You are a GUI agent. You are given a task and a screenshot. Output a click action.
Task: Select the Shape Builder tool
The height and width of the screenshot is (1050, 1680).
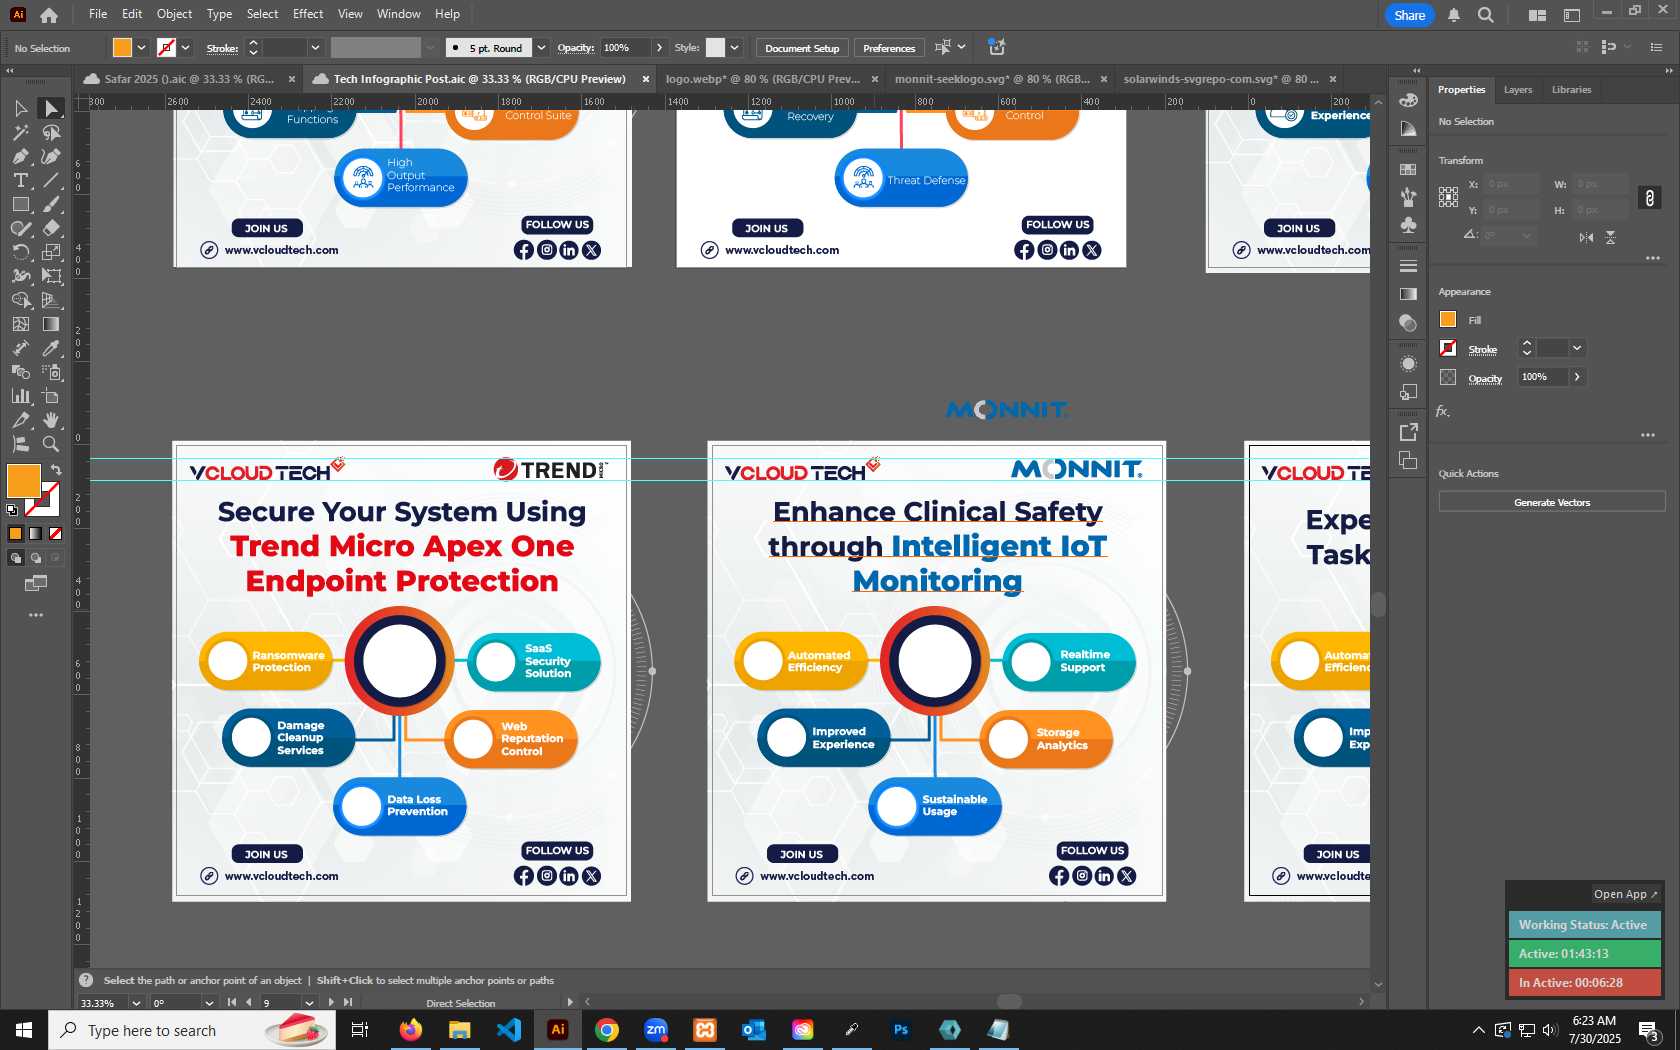pos(20,300)
